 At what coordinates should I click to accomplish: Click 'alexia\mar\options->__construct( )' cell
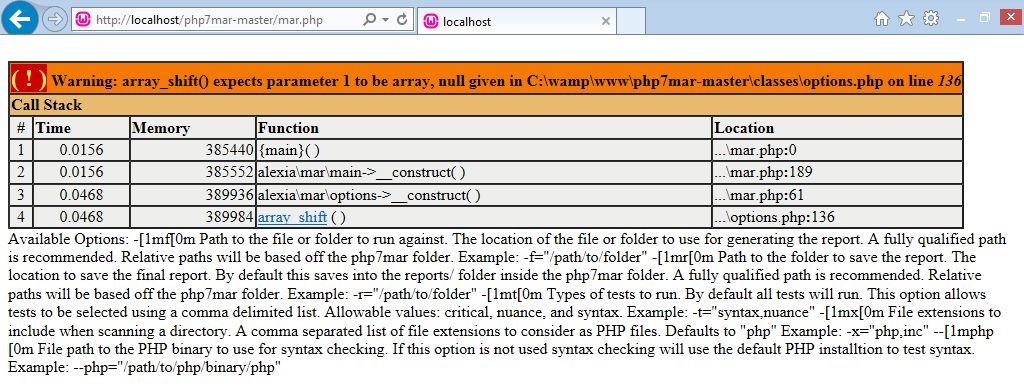pos(483,195)
